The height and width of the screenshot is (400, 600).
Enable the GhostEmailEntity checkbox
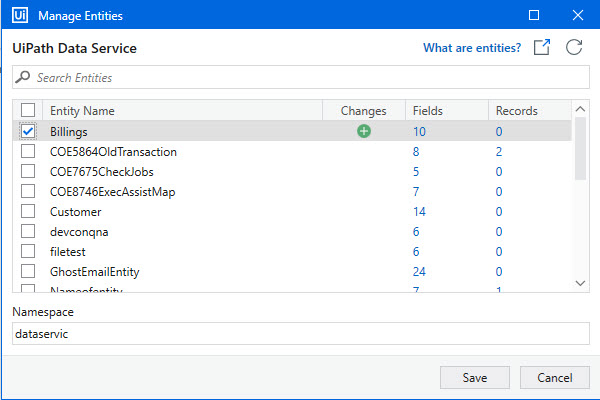[28, 272]
